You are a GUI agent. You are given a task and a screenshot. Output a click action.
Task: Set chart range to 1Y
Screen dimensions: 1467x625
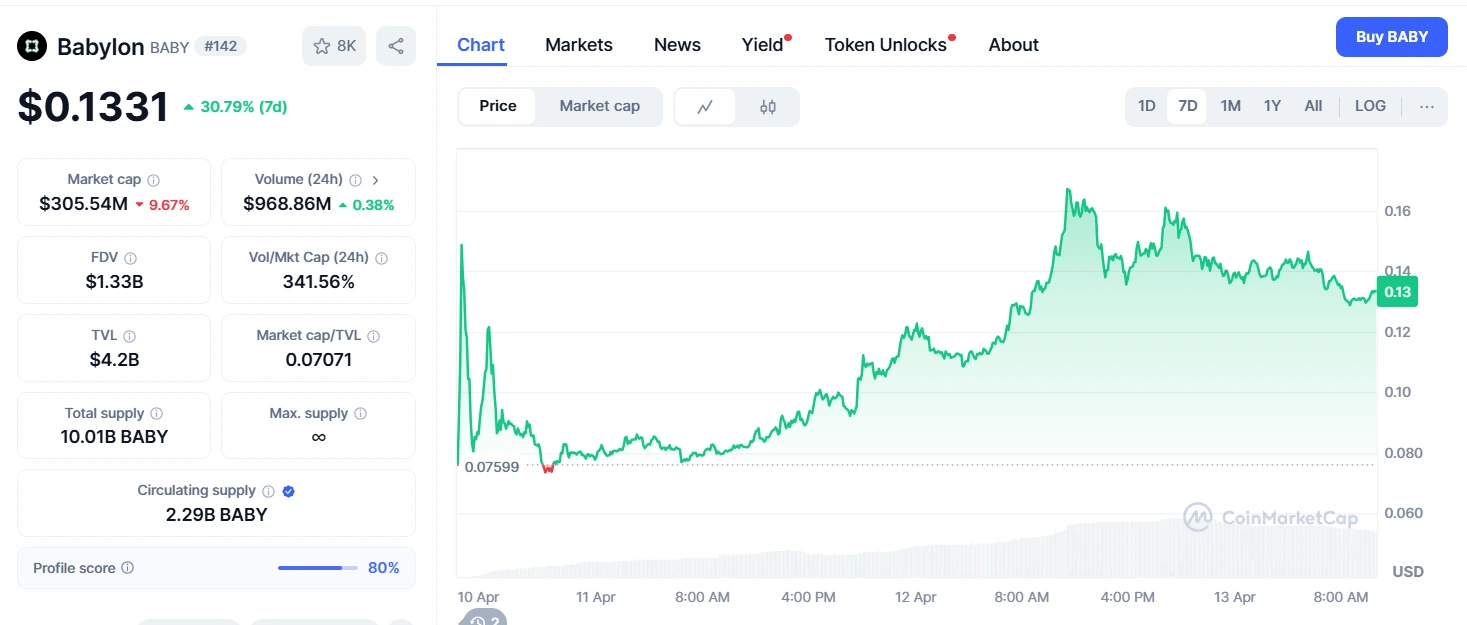[1272, 106]
